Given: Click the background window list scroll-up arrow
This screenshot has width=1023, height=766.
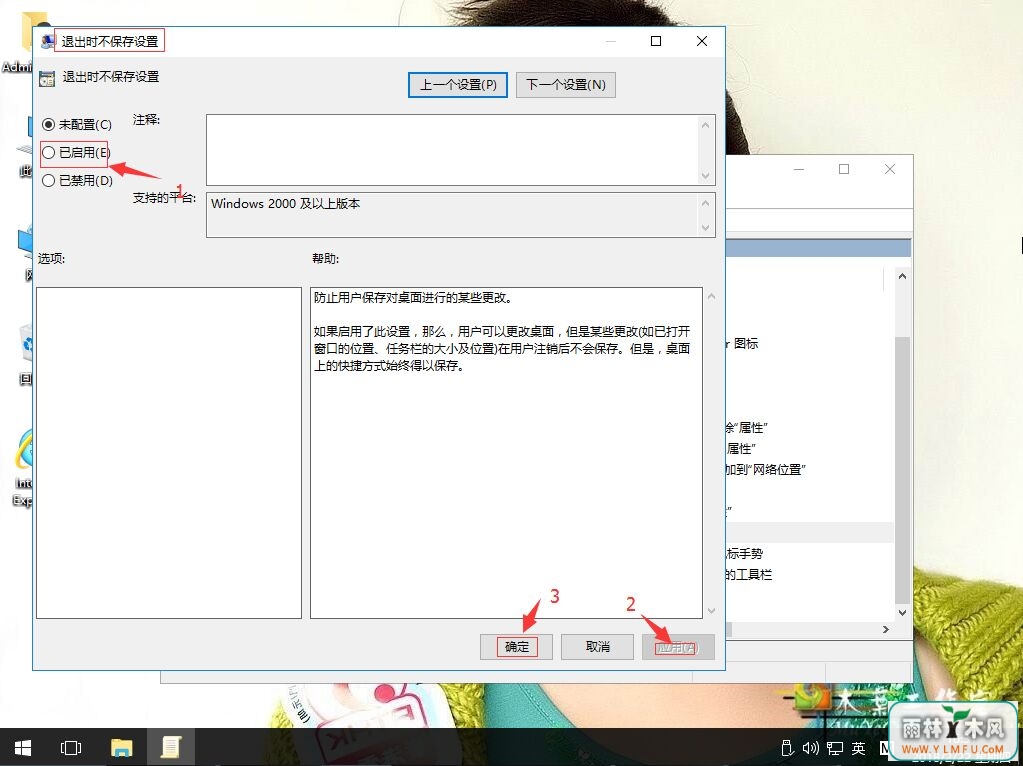Looking at the screenshot, I should tap(902, 276).
